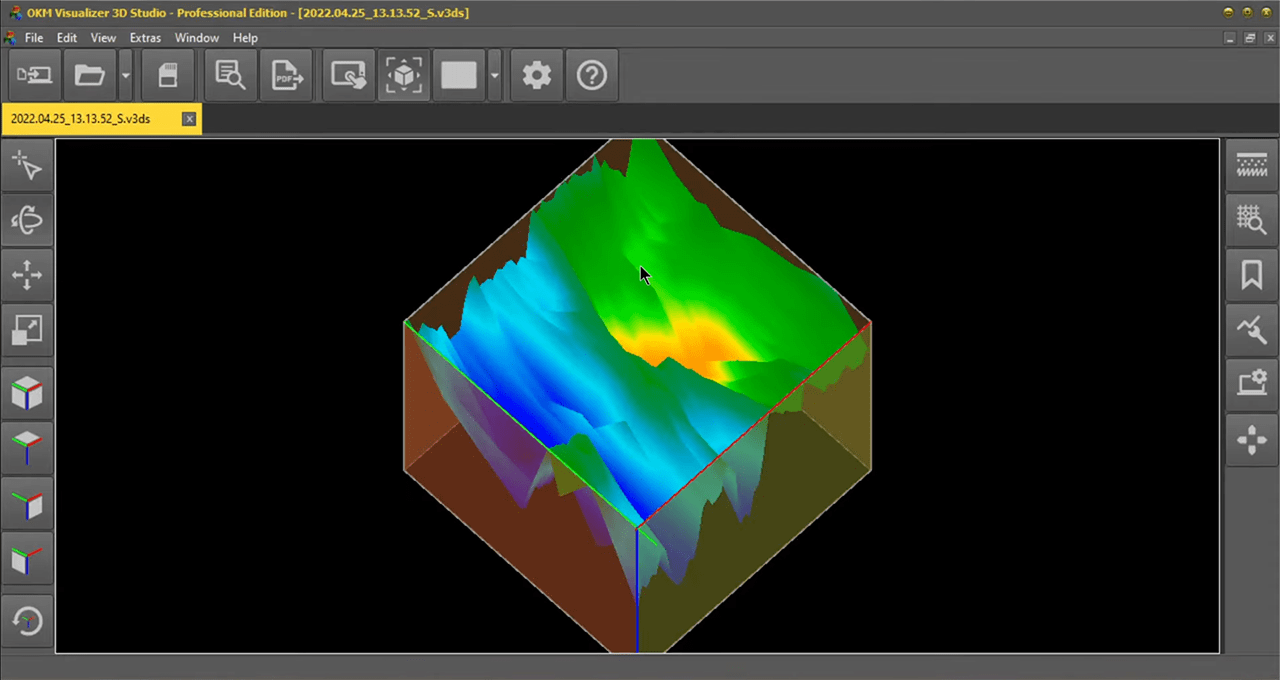Click the touch screen mode icon
The image size is (1280, 680).
coord(349,75)
